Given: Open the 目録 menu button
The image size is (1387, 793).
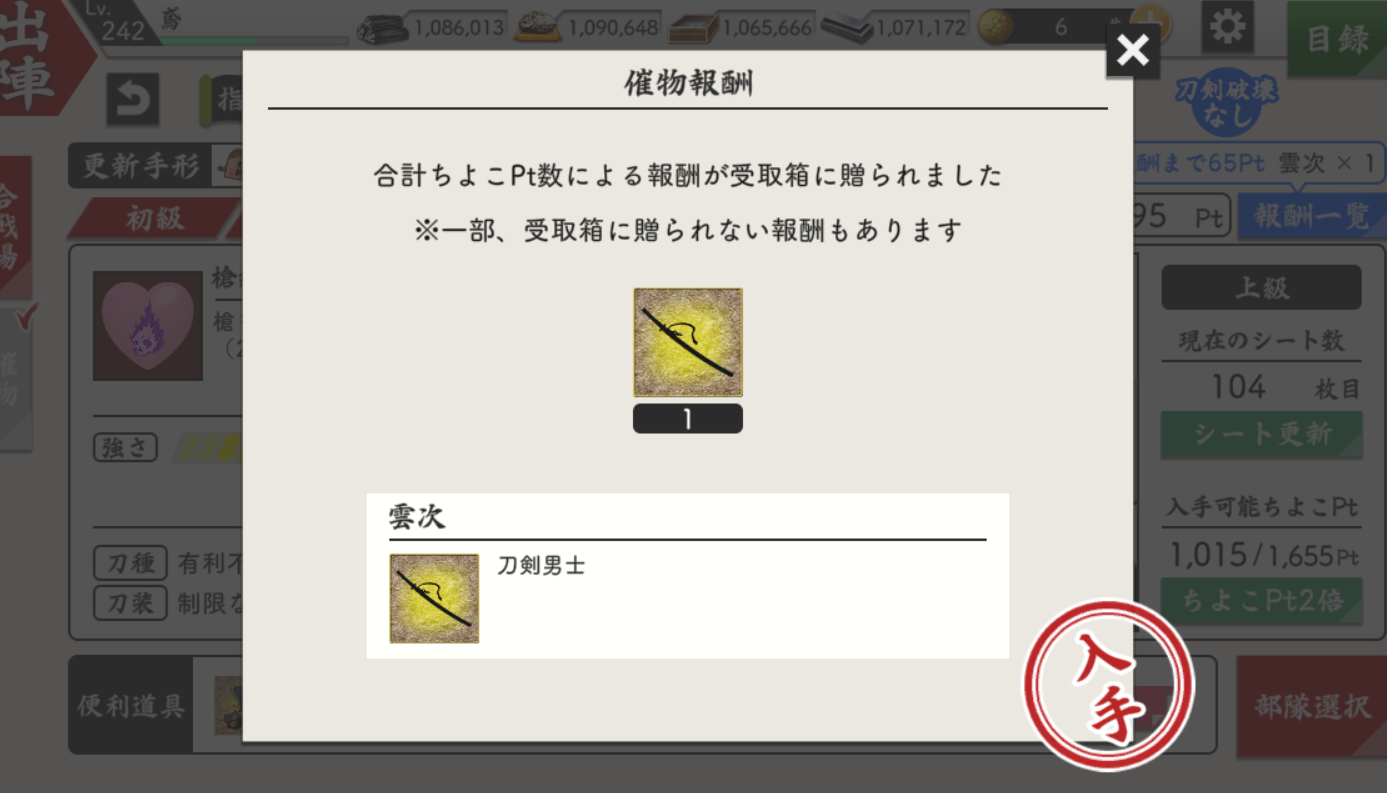Looking at the screenshot, I should [x=1336, y=39].
